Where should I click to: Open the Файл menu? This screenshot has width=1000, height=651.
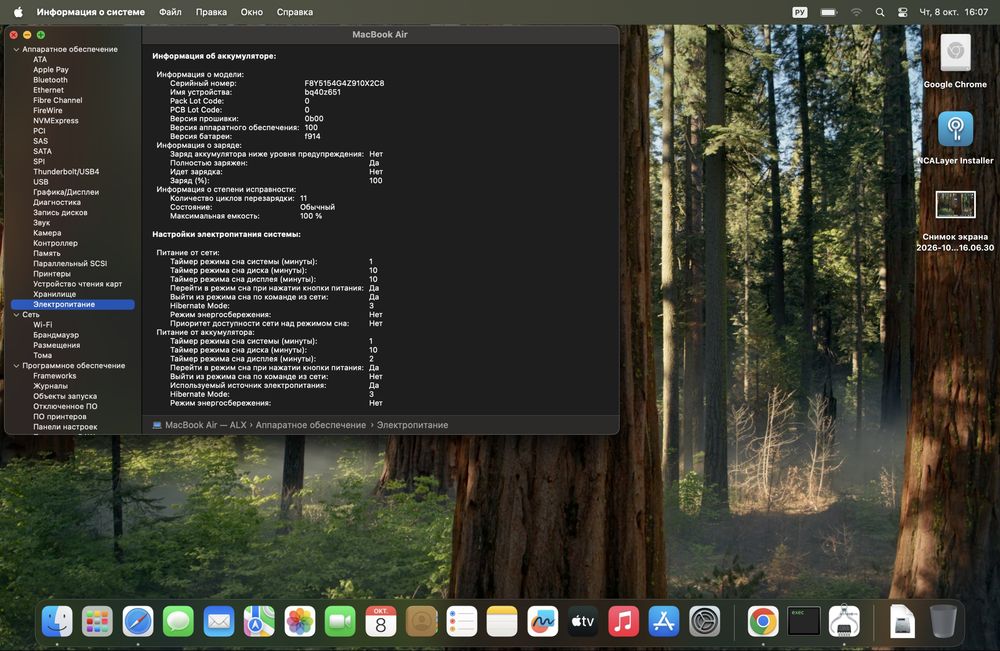[x=170, y=12]
